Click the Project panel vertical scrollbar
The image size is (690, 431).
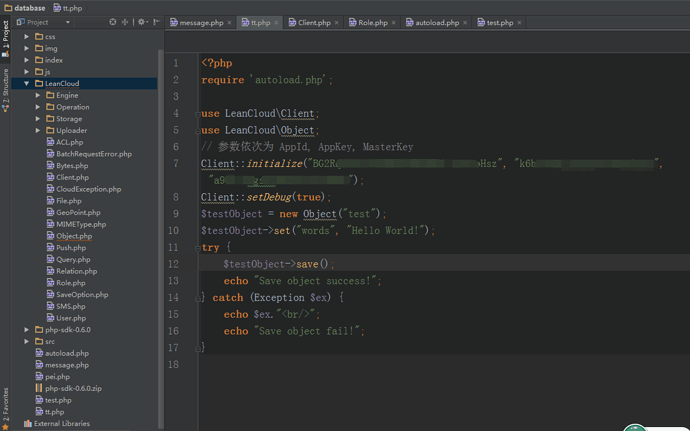(x=161, y=238)
